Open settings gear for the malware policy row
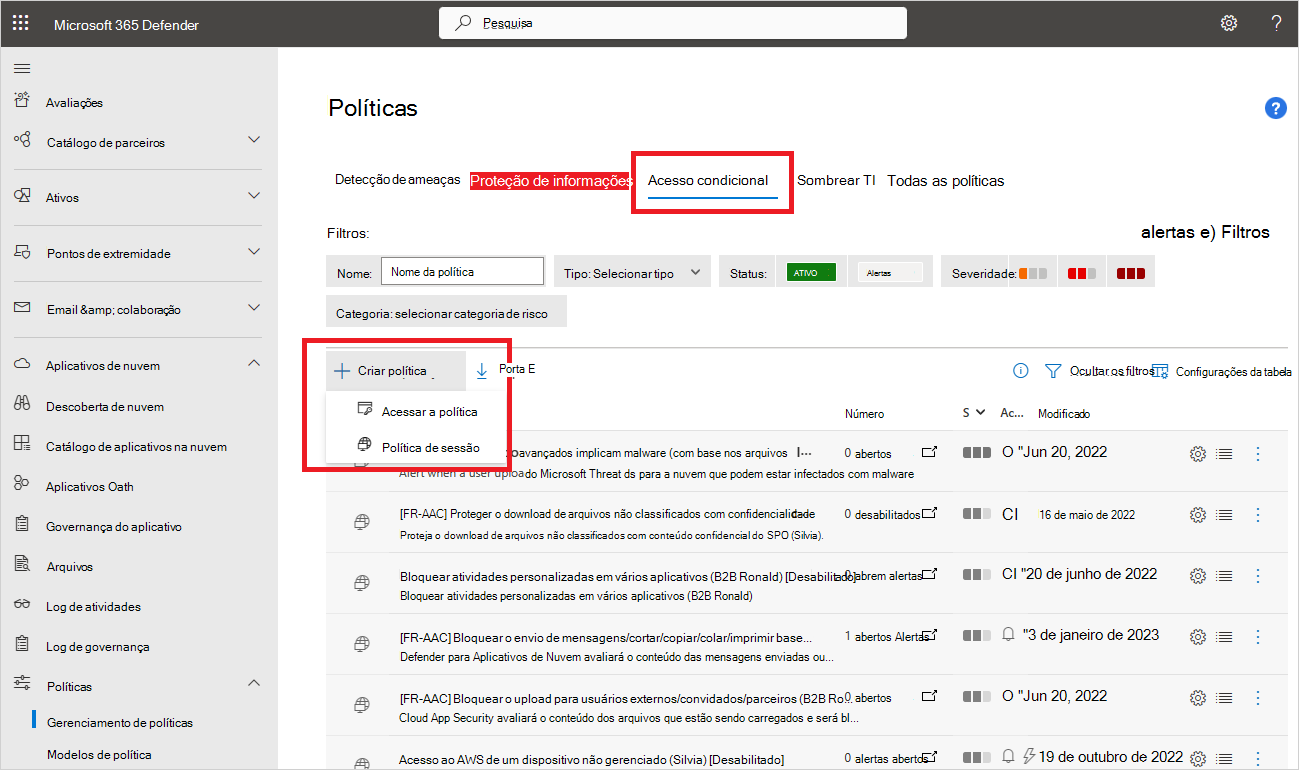The height and width of the screenshot is (770, 1299). [x=1197, y=454]
